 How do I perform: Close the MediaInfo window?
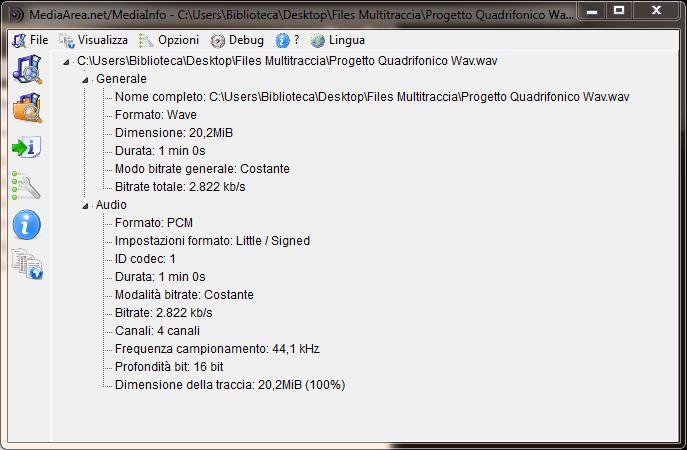coord(656,11)
